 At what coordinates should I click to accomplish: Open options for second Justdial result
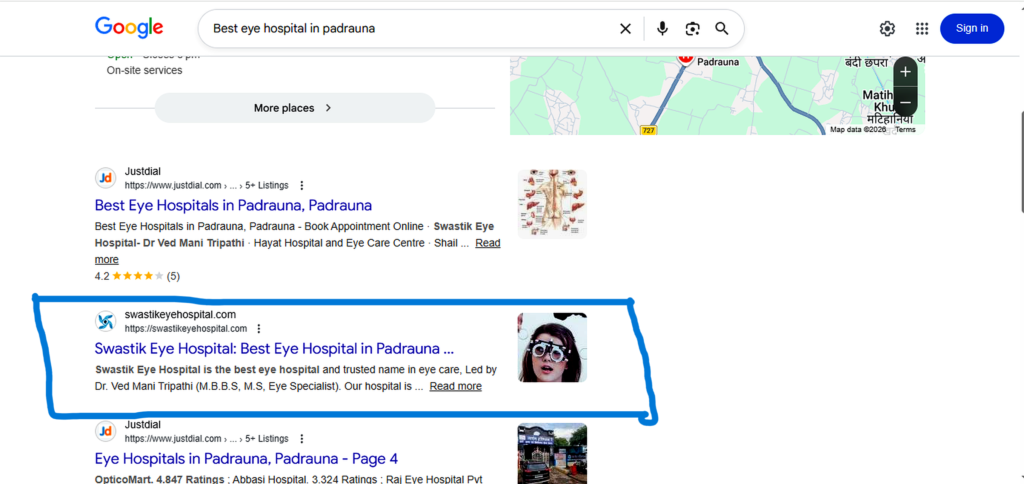[302, 439]
